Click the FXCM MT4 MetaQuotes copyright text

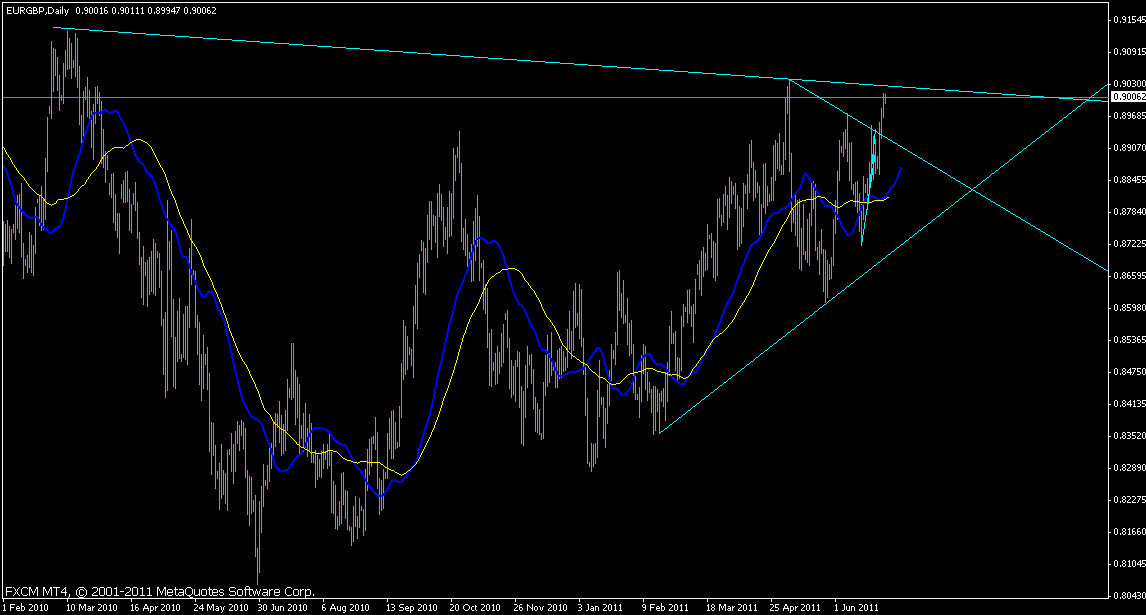coord(160,591)
